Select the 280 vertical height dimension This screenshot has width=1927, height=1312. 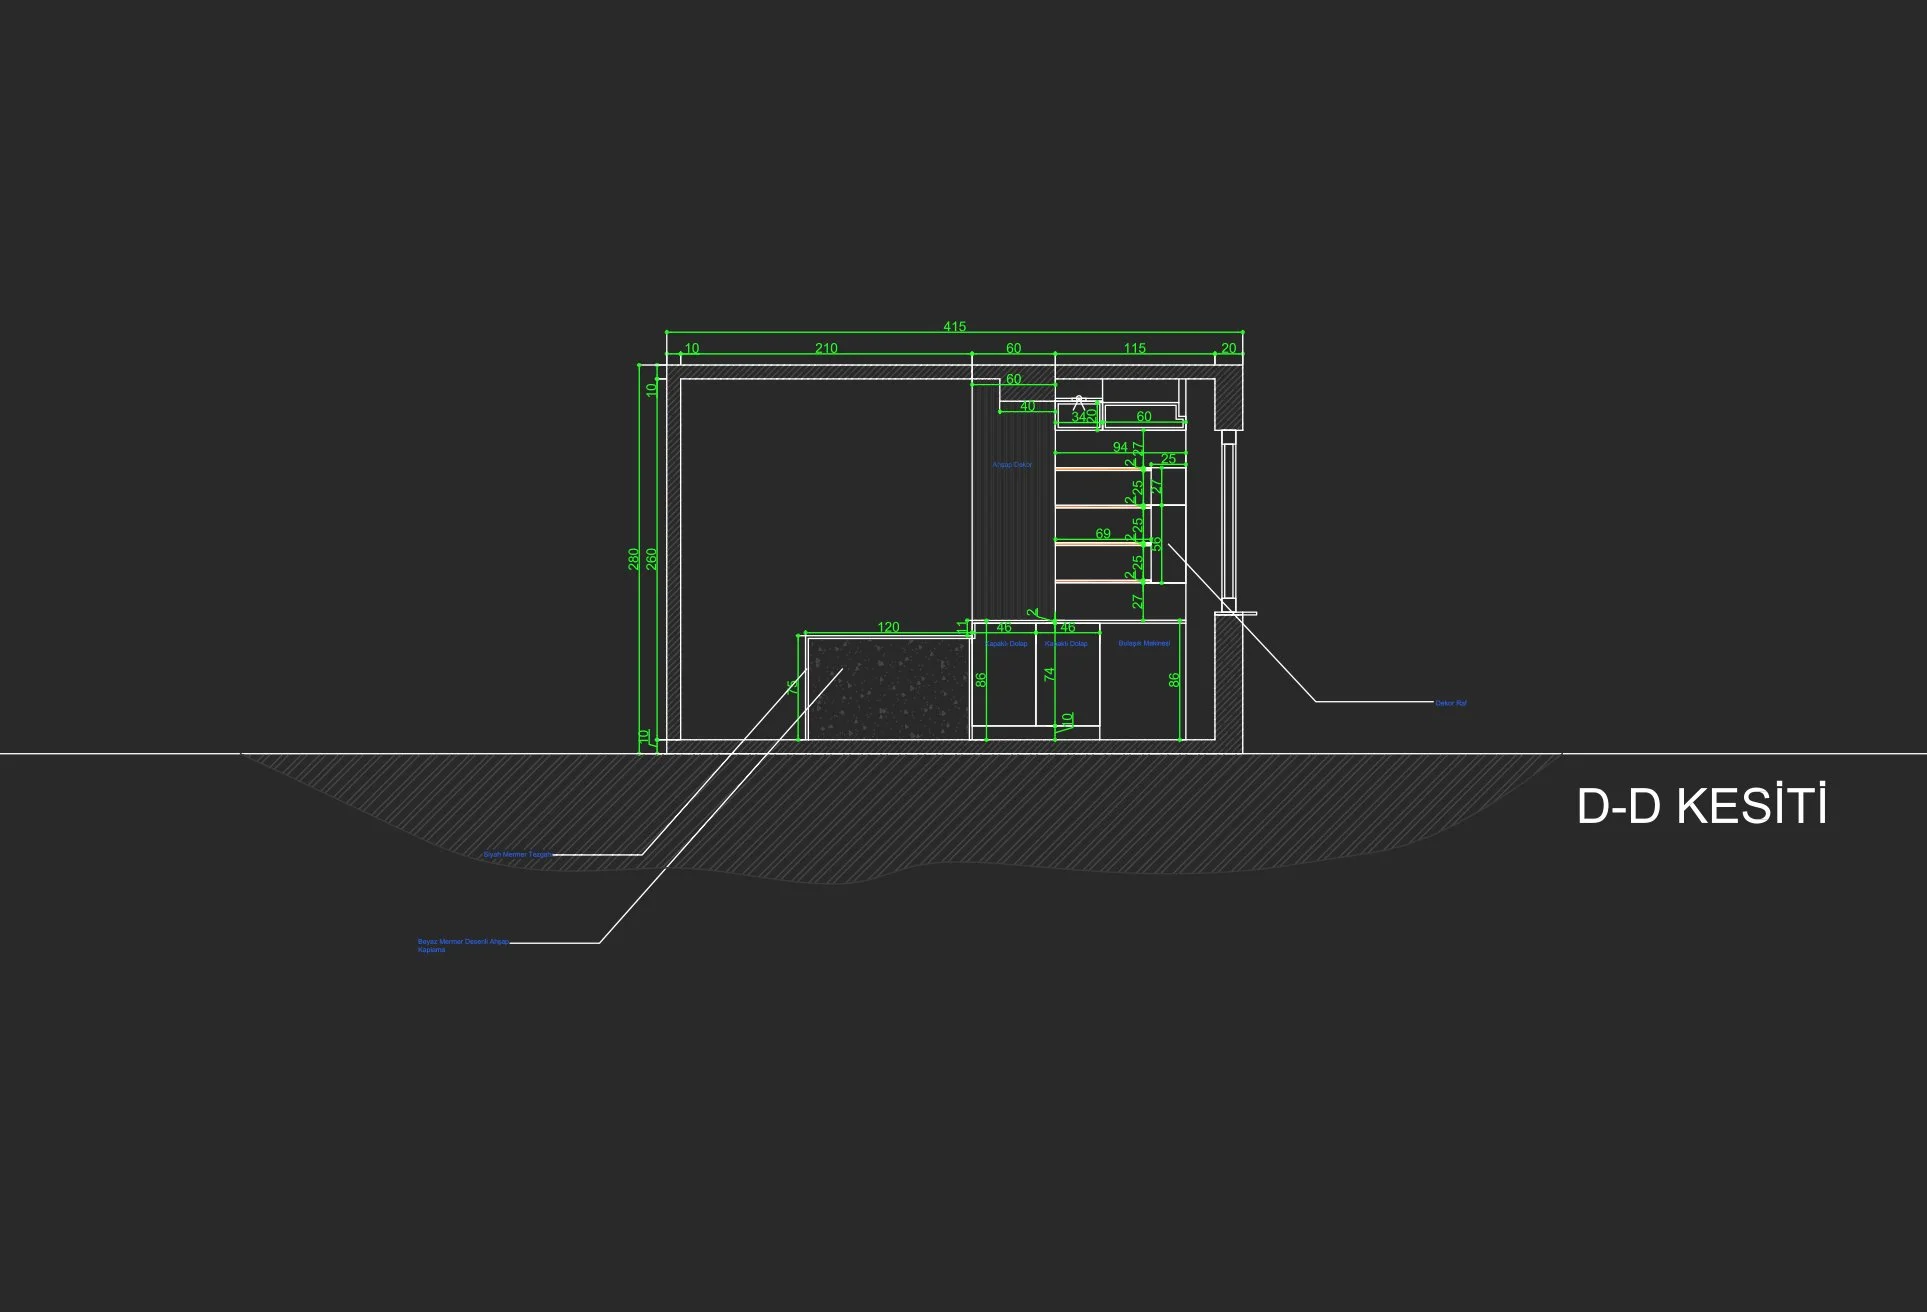pos(634,559)
